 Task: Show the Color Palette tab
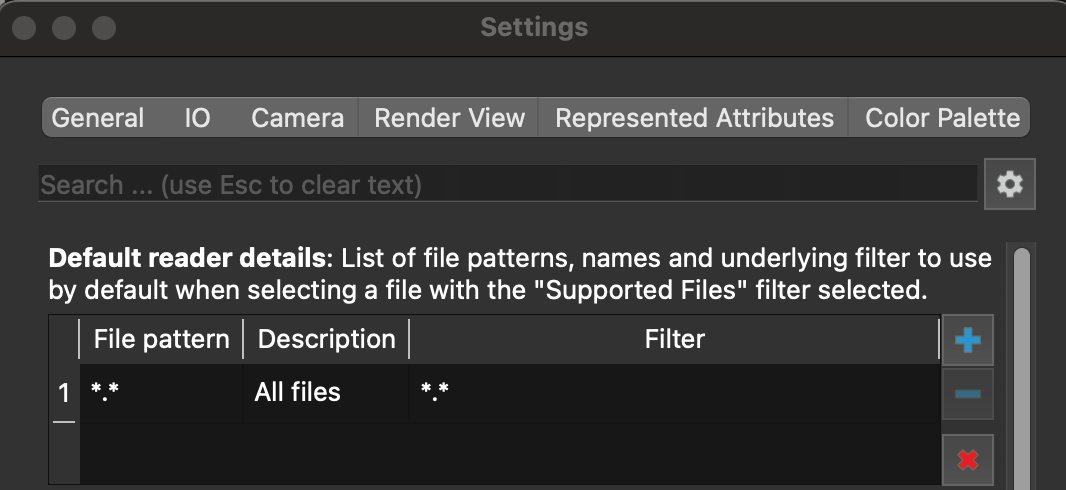(942, 118)
